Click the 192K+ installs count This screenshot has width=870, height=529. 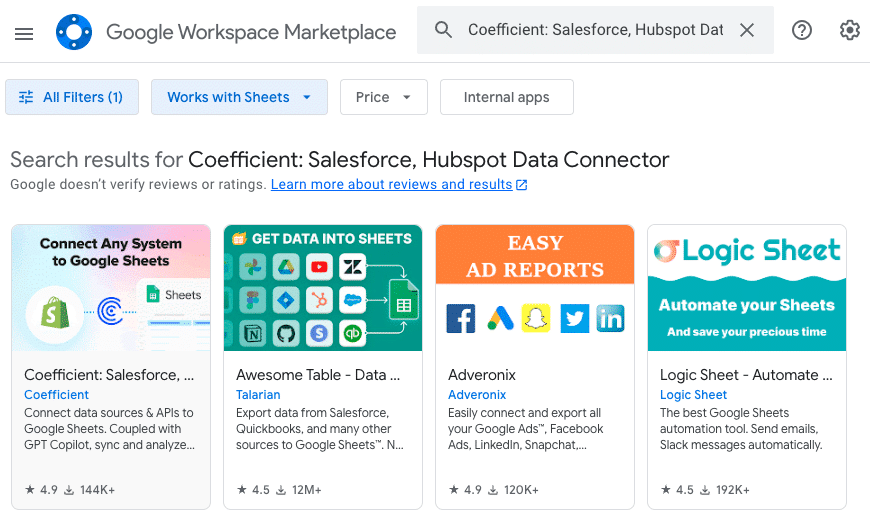point(733,490)
